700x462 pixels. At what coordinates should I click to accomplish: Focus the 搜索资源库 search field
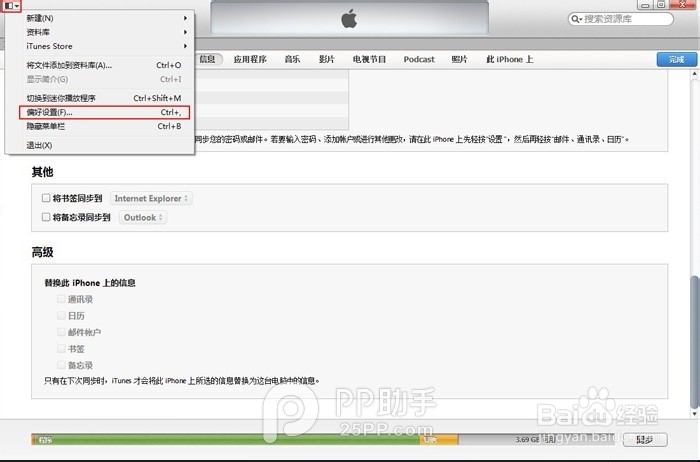[x=621, y=19]
